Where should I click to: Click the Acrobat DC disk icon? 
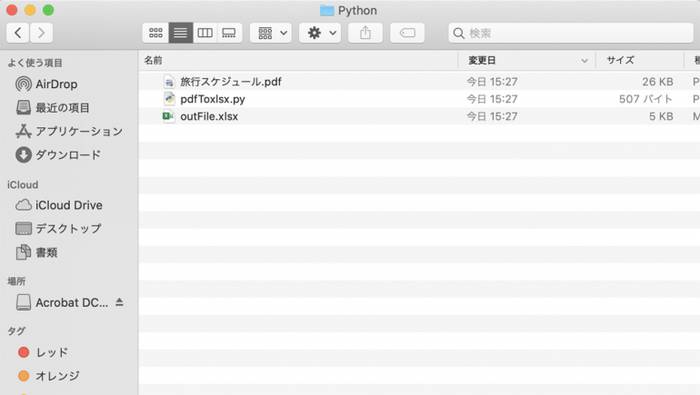pyautogui.click(x=23, y=303)
